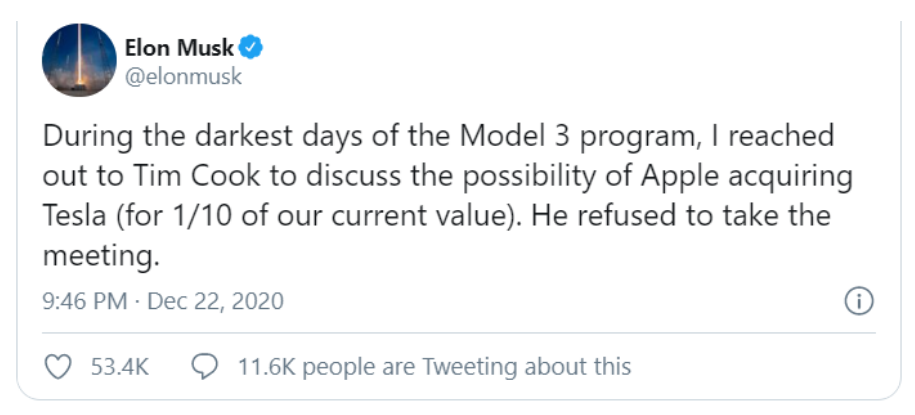915x415 pixels.
Task: Like the tweet with the heart icon
Action: point(58,367)
